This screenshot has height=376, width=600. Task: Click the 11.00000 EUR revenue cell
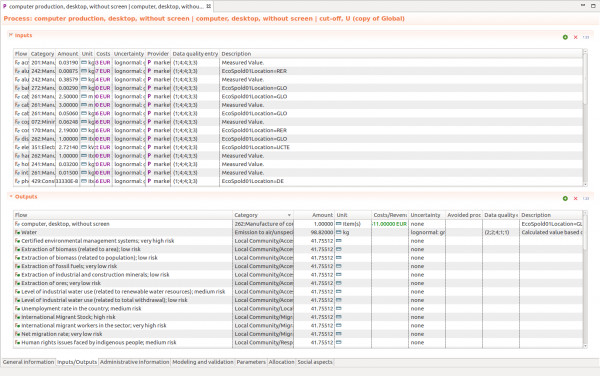point(390,224)
